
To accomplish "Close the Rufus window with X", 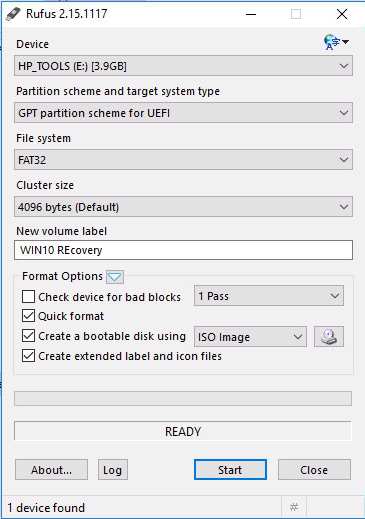I will [x=342, y=14].
